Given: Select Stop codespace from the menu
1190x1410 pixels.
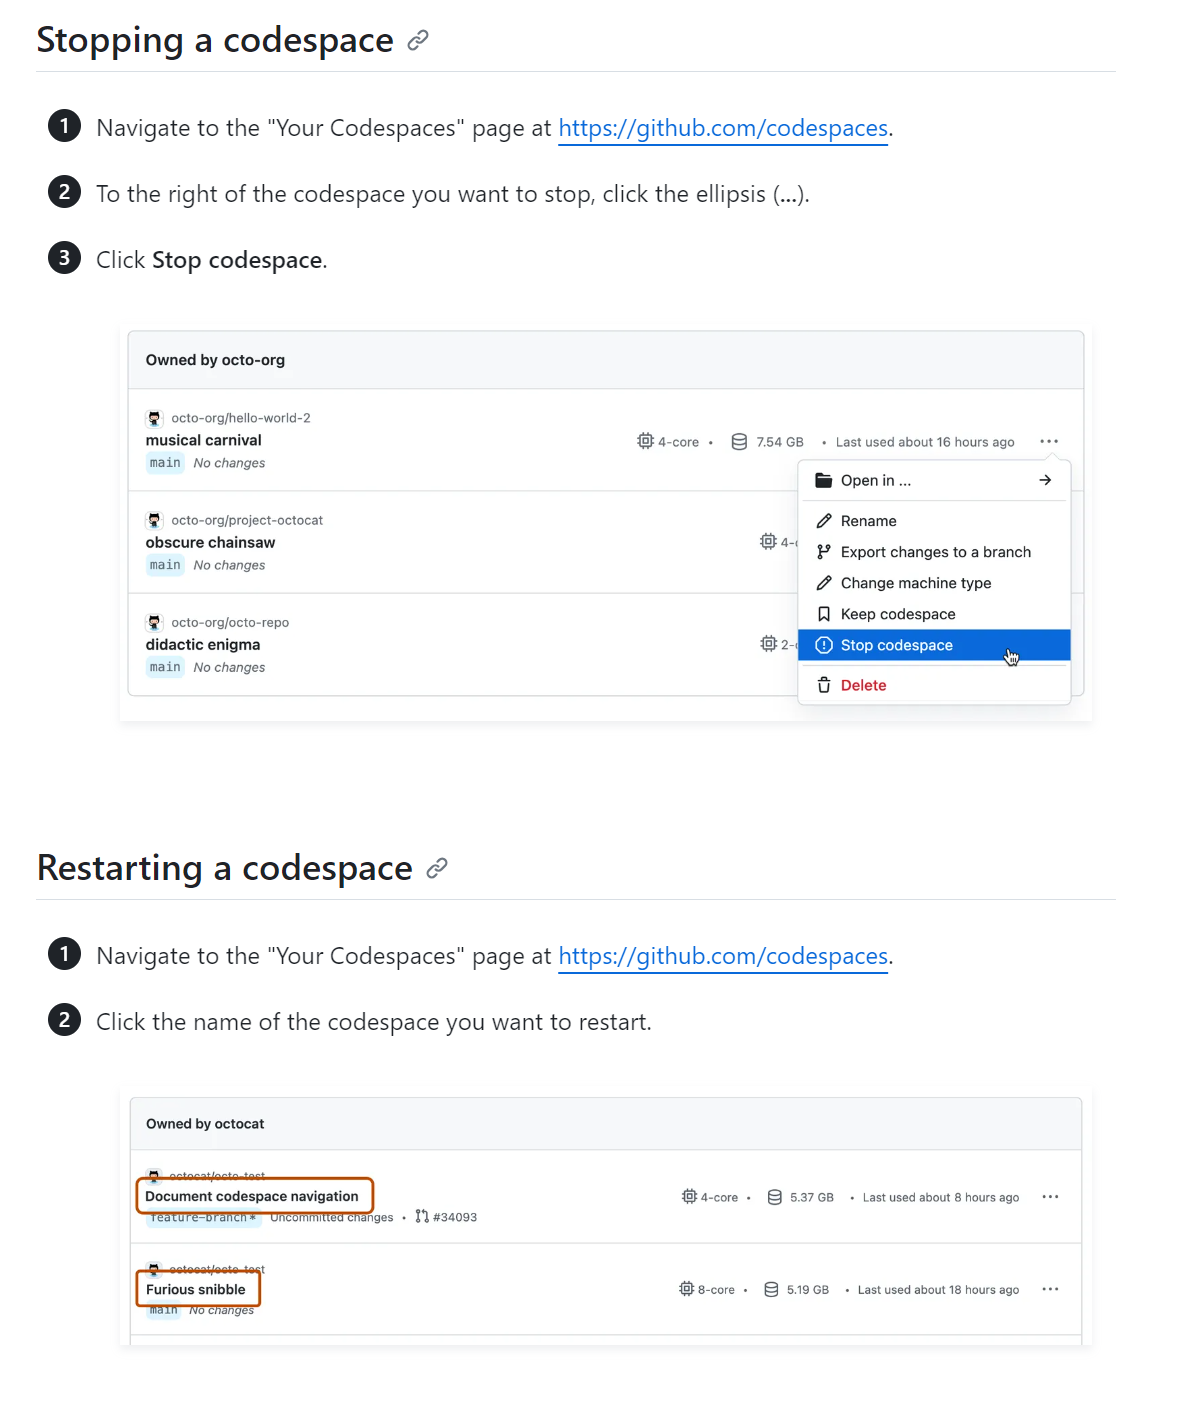Looking at the screenshot, I should pos(896,645).
